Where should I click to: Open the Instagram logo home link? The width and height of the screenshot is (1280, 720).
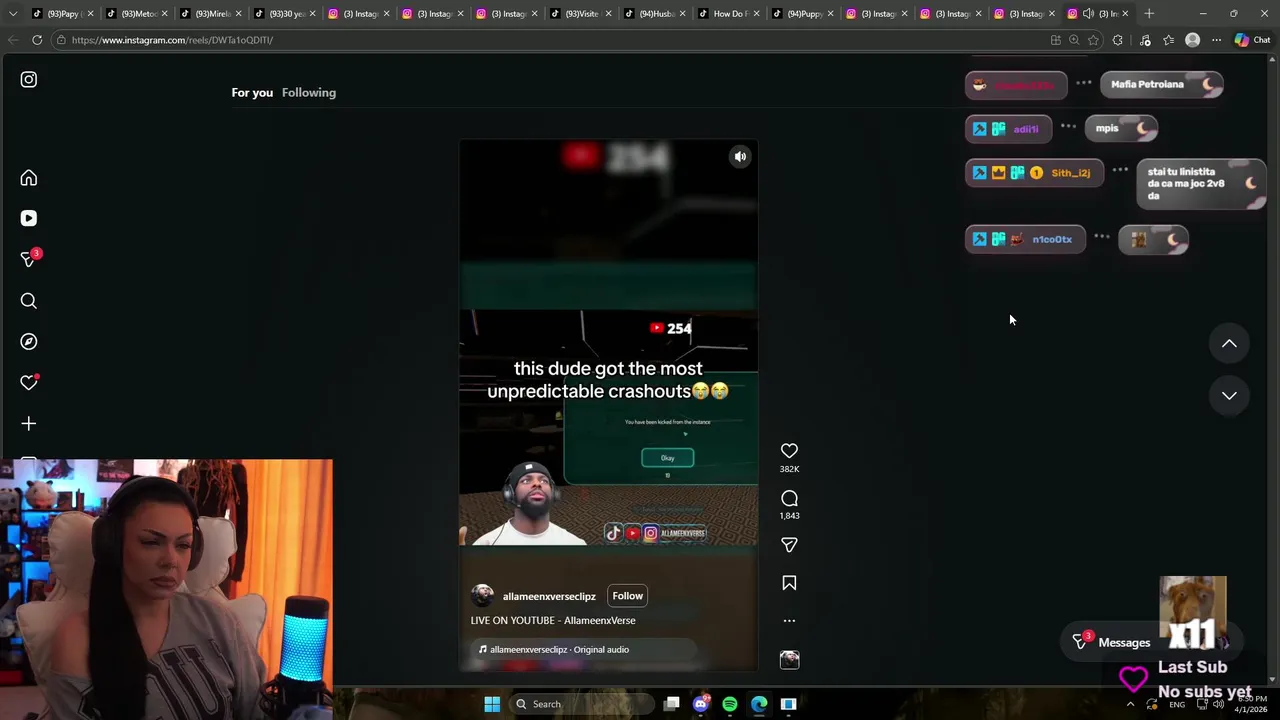pos(29,80)
